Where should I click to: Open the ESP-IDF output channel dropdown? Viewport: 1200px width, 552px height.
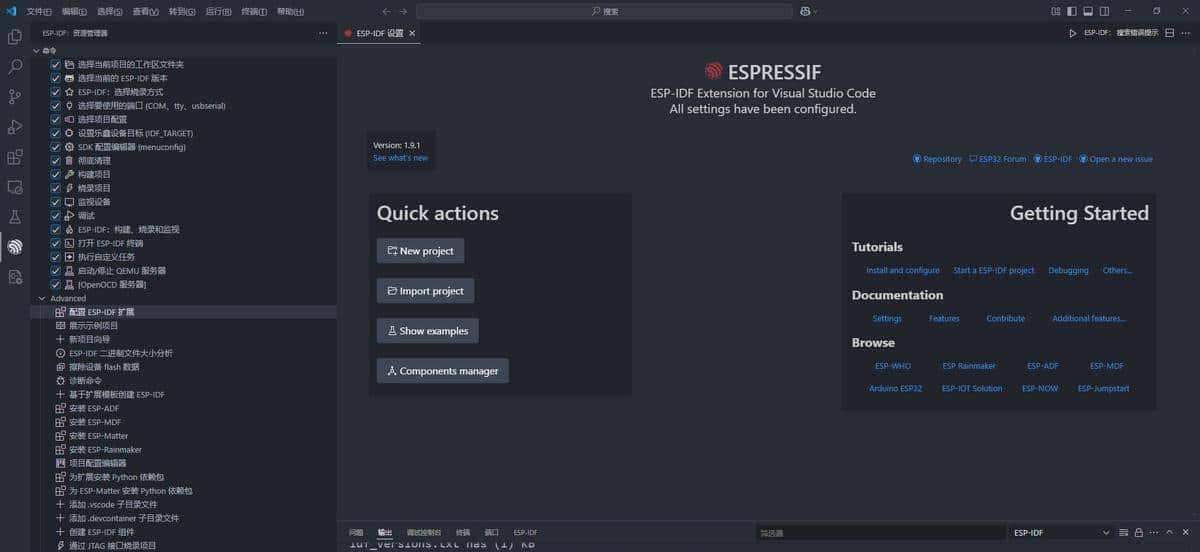click(x=1060, y=533)
